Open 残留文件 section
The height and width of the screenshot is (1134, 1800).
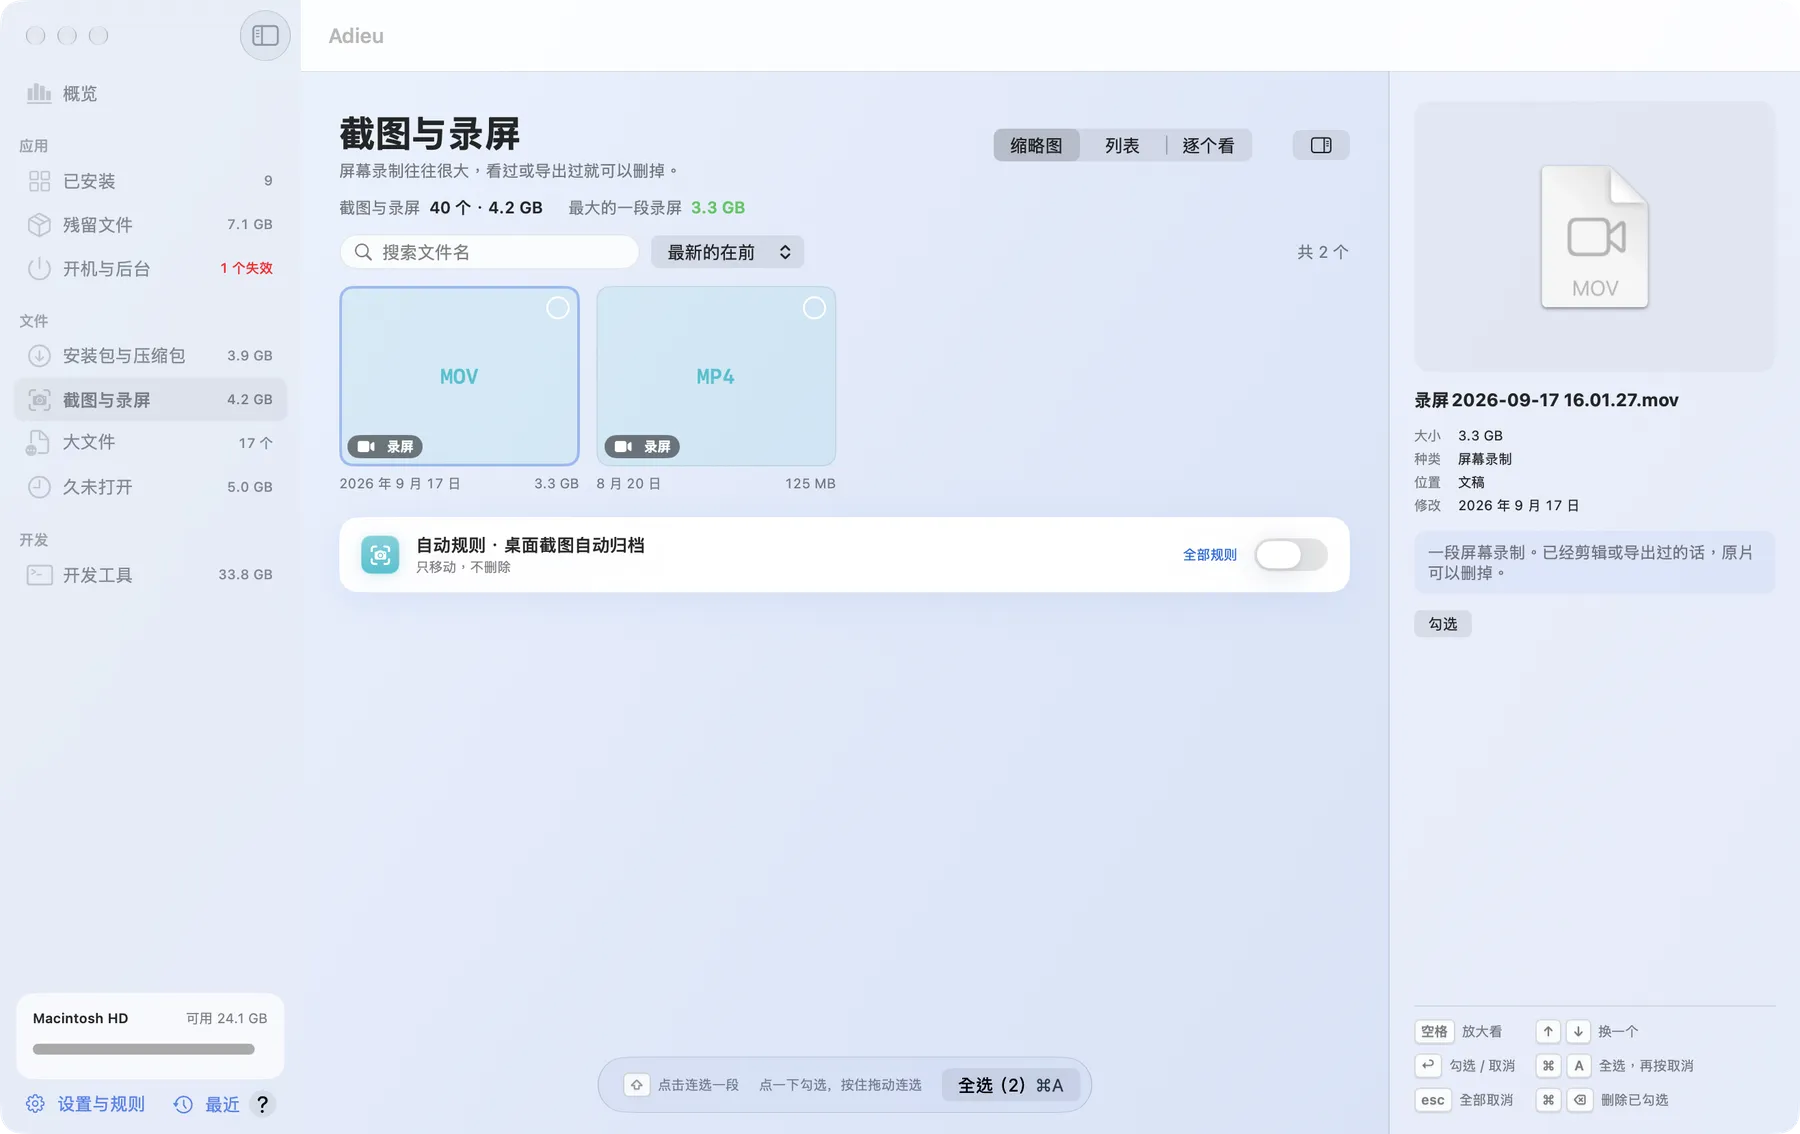(150, 225)
